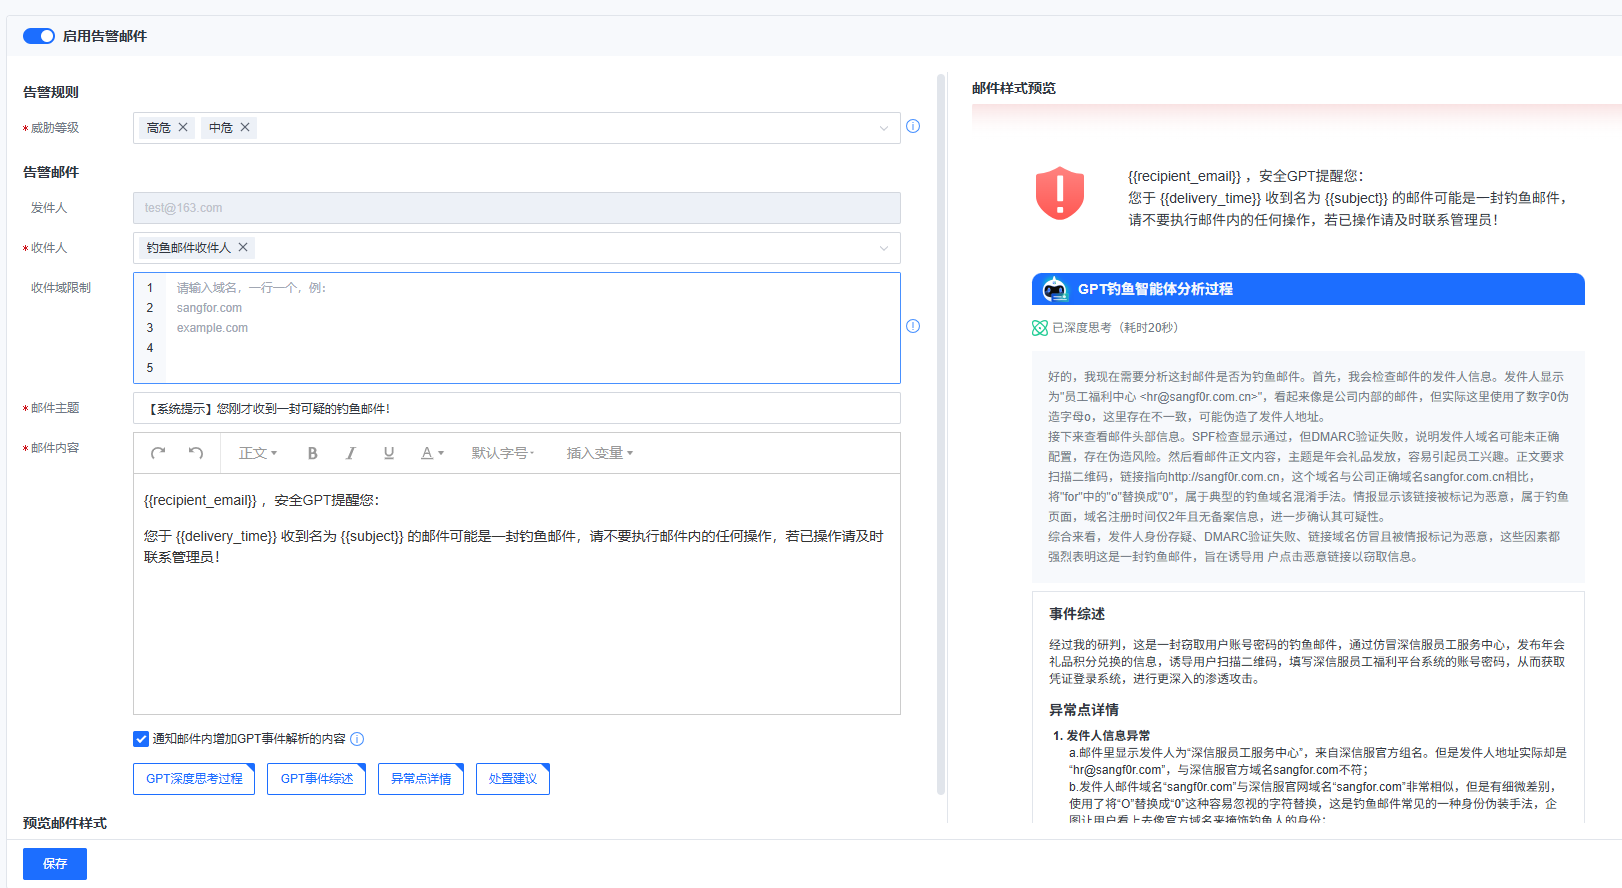Click info icon beside threat level field
This screenshot has height=888, width=1622.
coord(913,127)
